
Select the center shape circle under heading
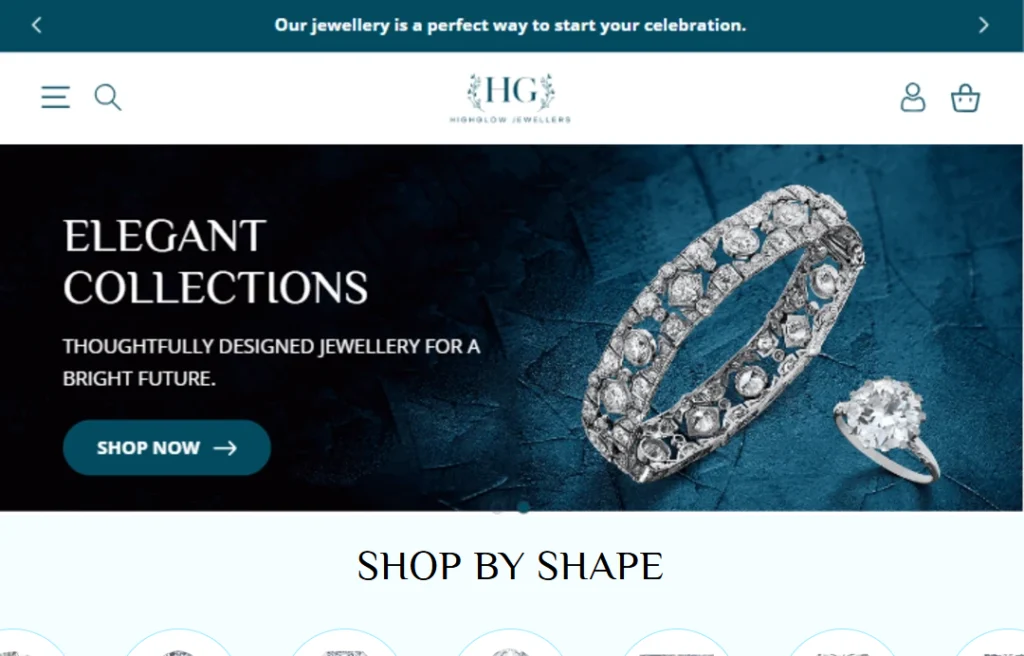coord(510,642)
